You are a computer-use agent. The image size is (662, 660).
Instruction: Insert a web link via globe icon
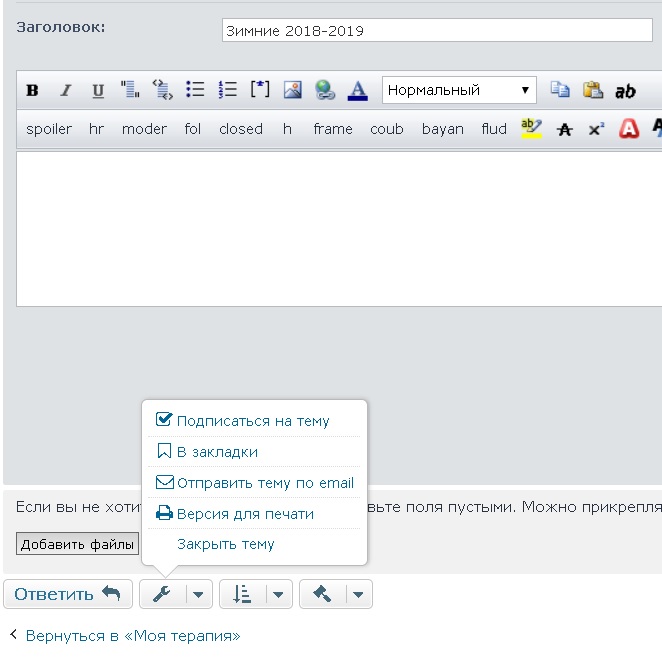pos(325,90)
